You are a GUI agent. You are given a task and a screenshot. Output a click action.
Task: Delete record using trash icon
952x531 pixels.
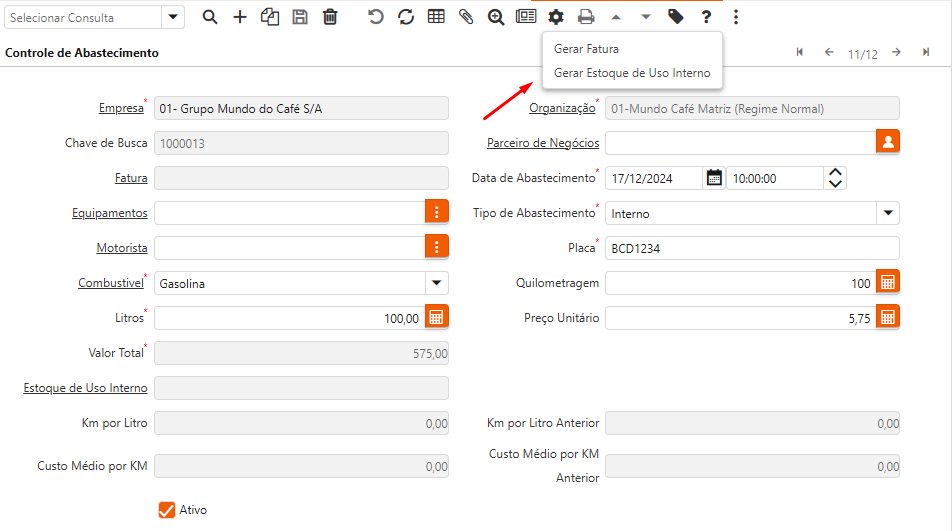330,17
